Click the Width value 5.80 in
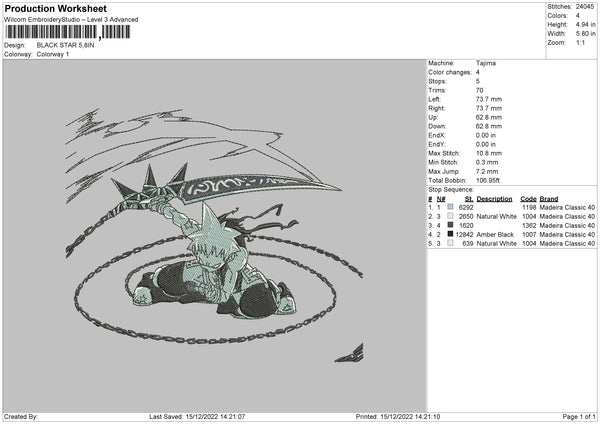Viewport: 600px width, 424px height. tap(585, 34)
